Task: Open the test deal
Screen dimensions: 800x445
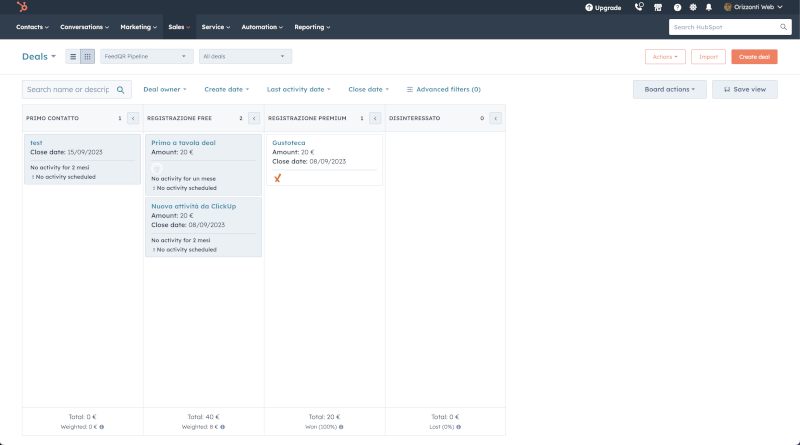Action: [36, 143]
